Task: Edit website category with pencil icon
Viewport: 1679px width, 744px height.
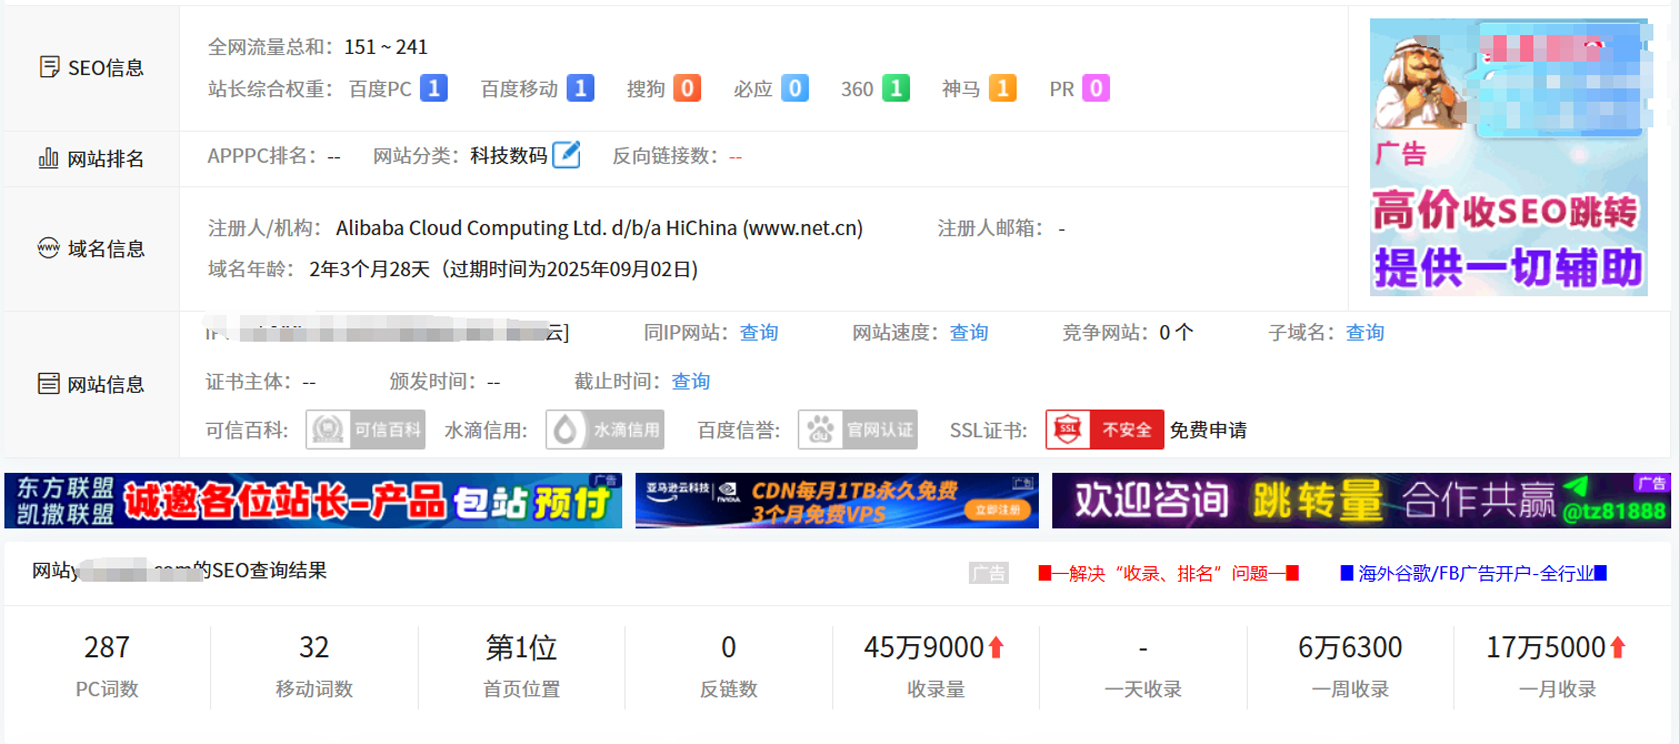Action: coord(566,155)
